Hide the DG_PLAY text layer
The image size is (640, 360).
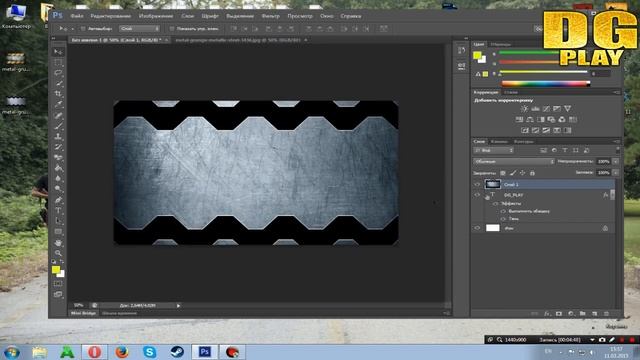click(x=477, y=195)
